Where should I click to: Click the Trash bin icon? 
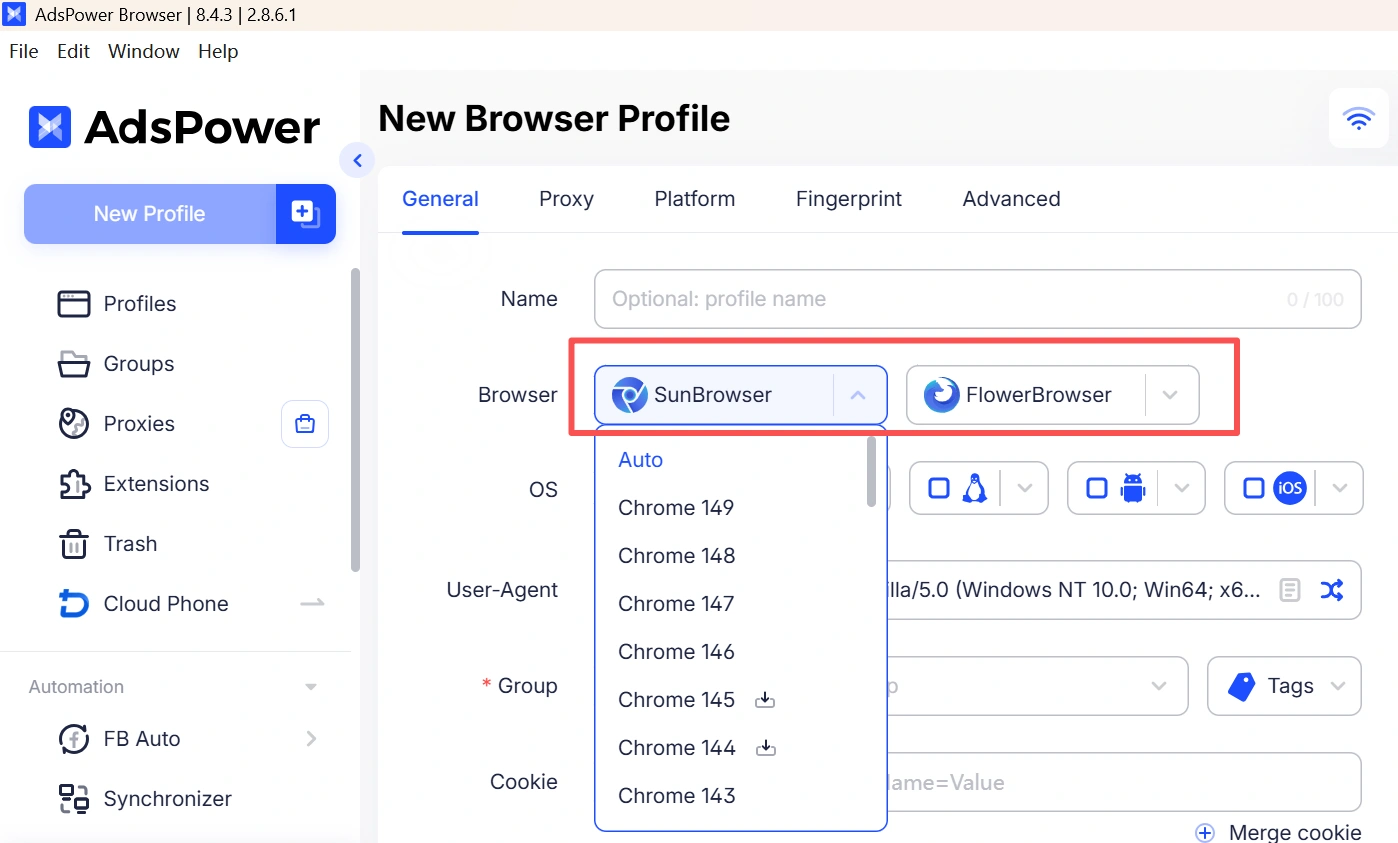(74, 544)
